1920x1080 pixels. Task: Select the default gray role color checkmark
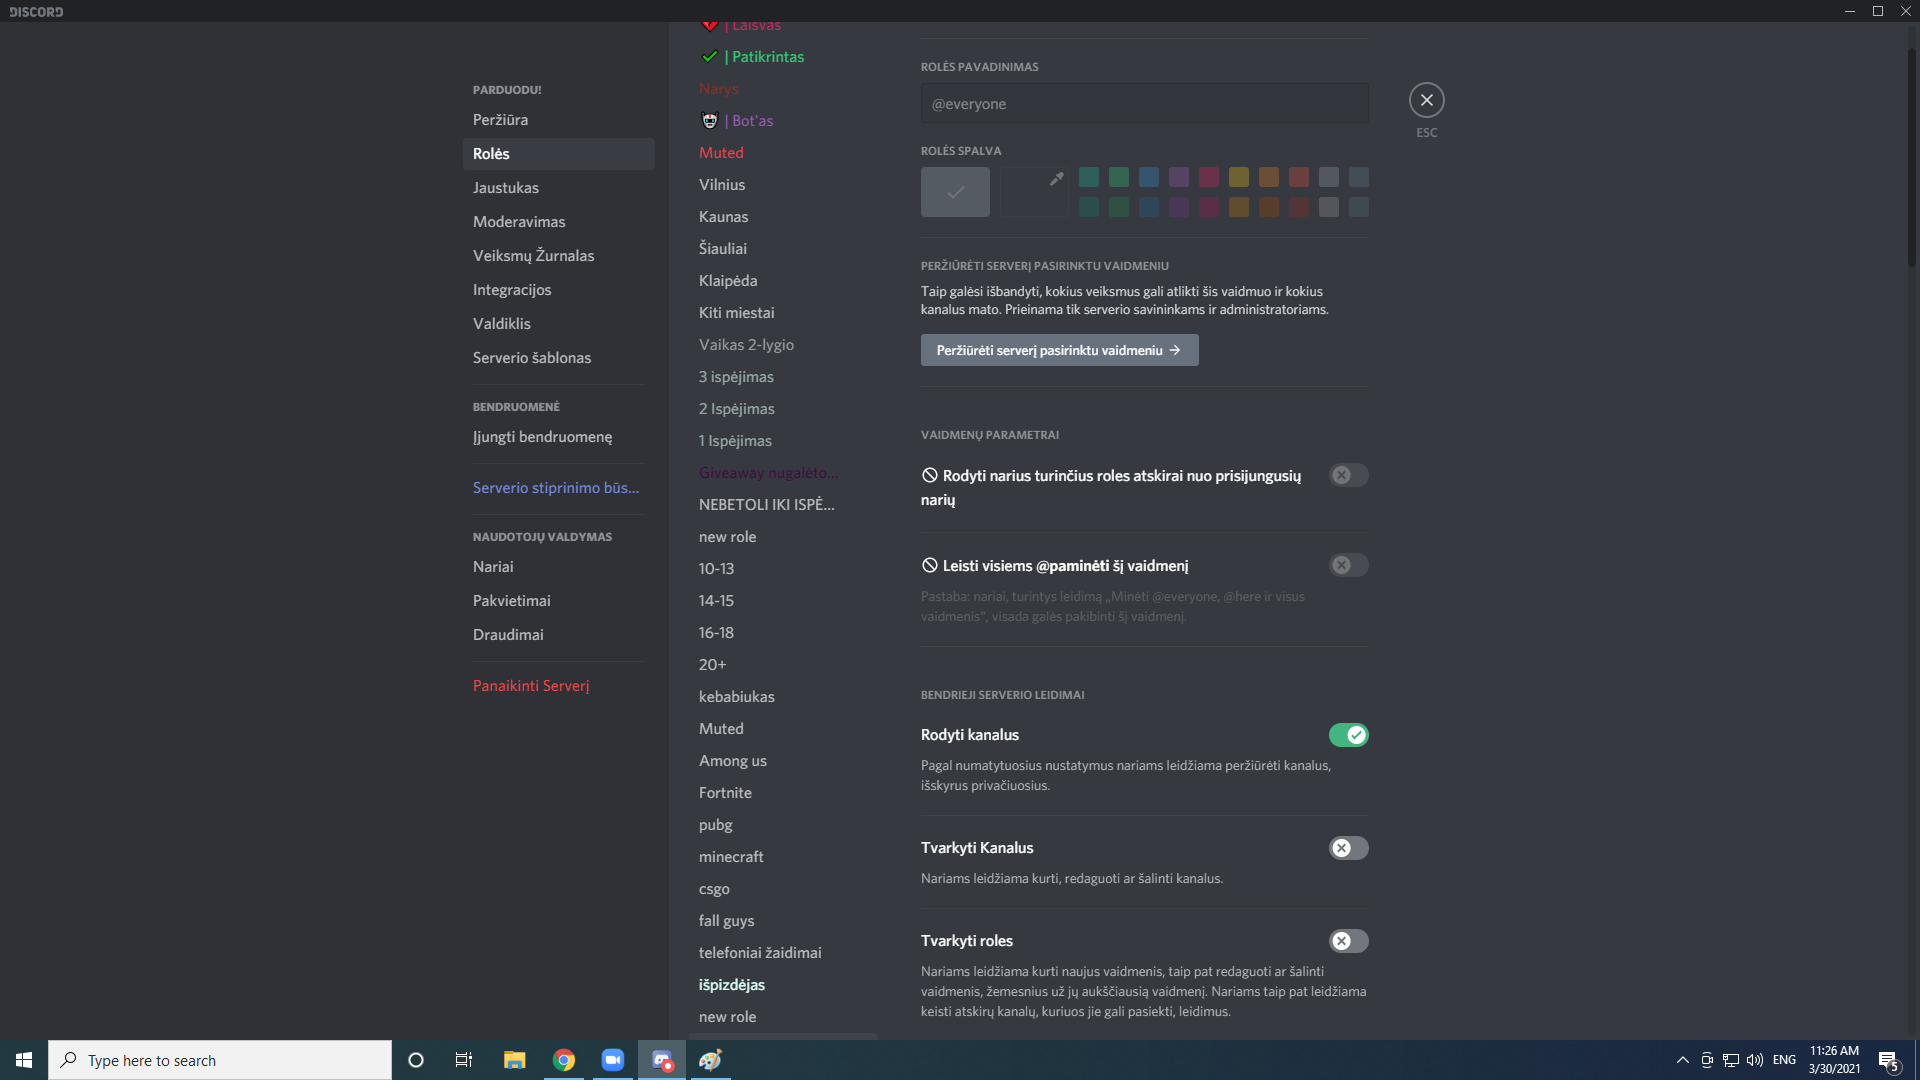pos(955,192)
